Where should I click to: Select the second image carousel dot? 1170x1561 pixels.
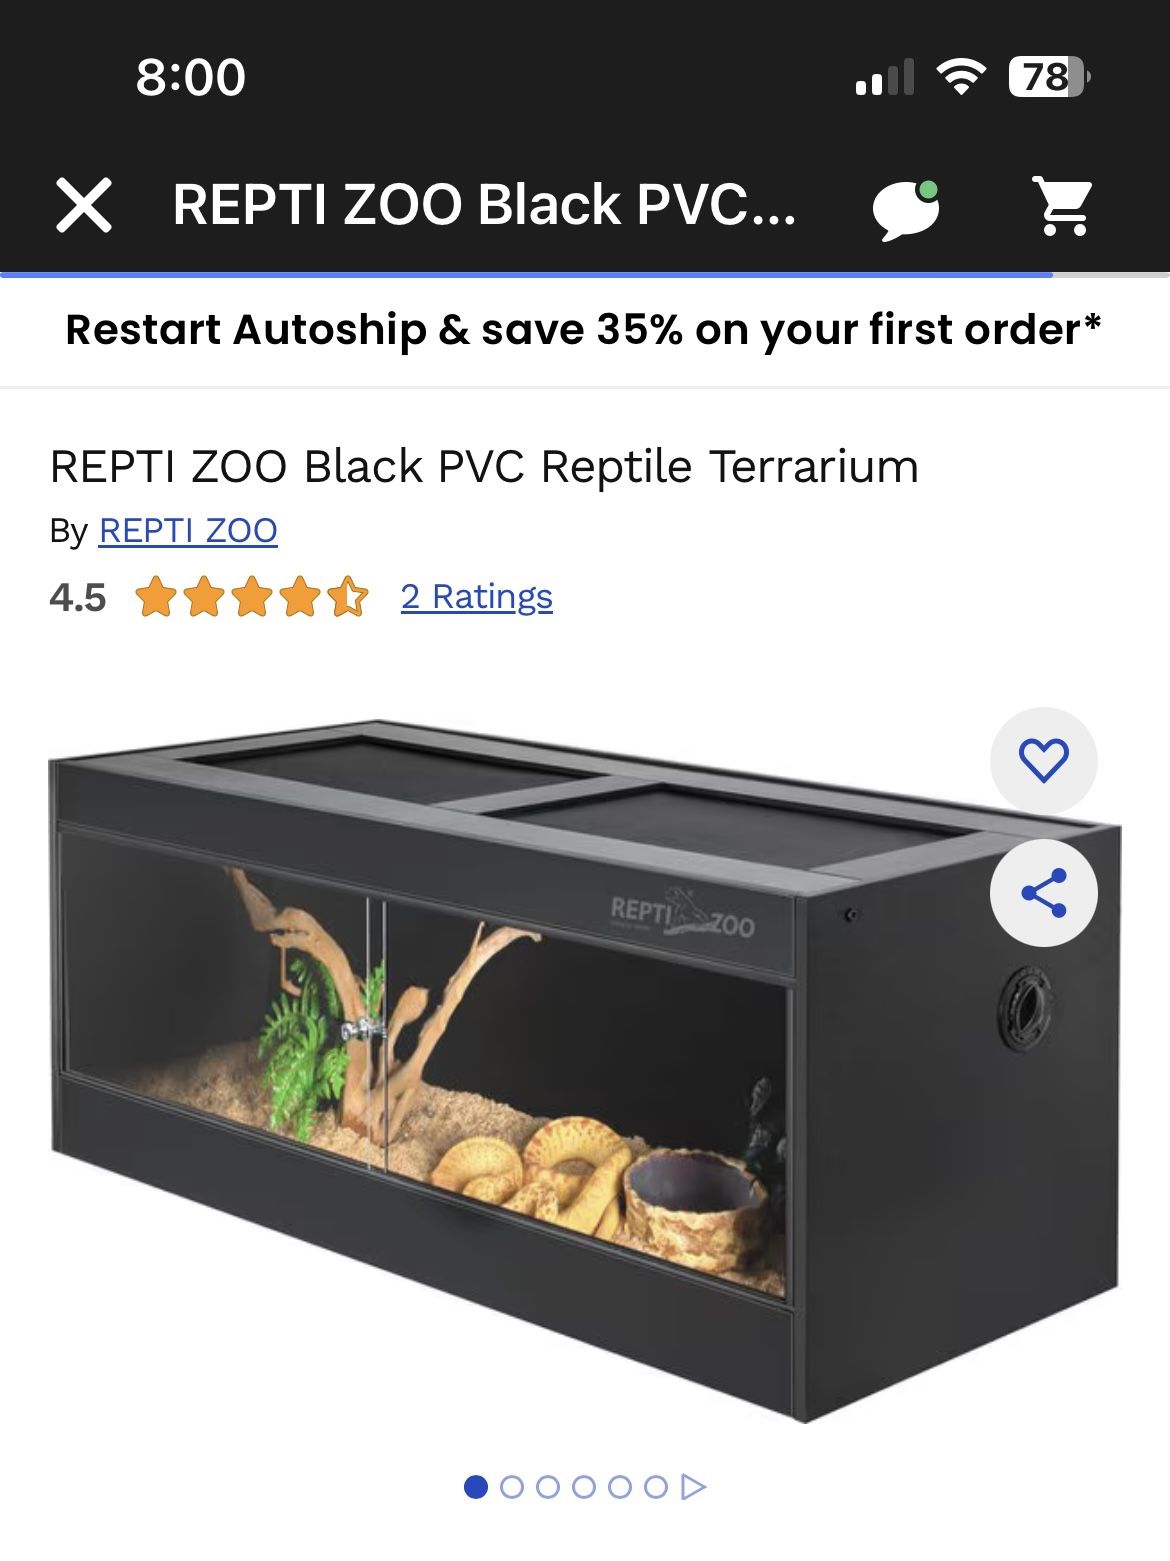pyautogui.click(x=512, y=1487)
